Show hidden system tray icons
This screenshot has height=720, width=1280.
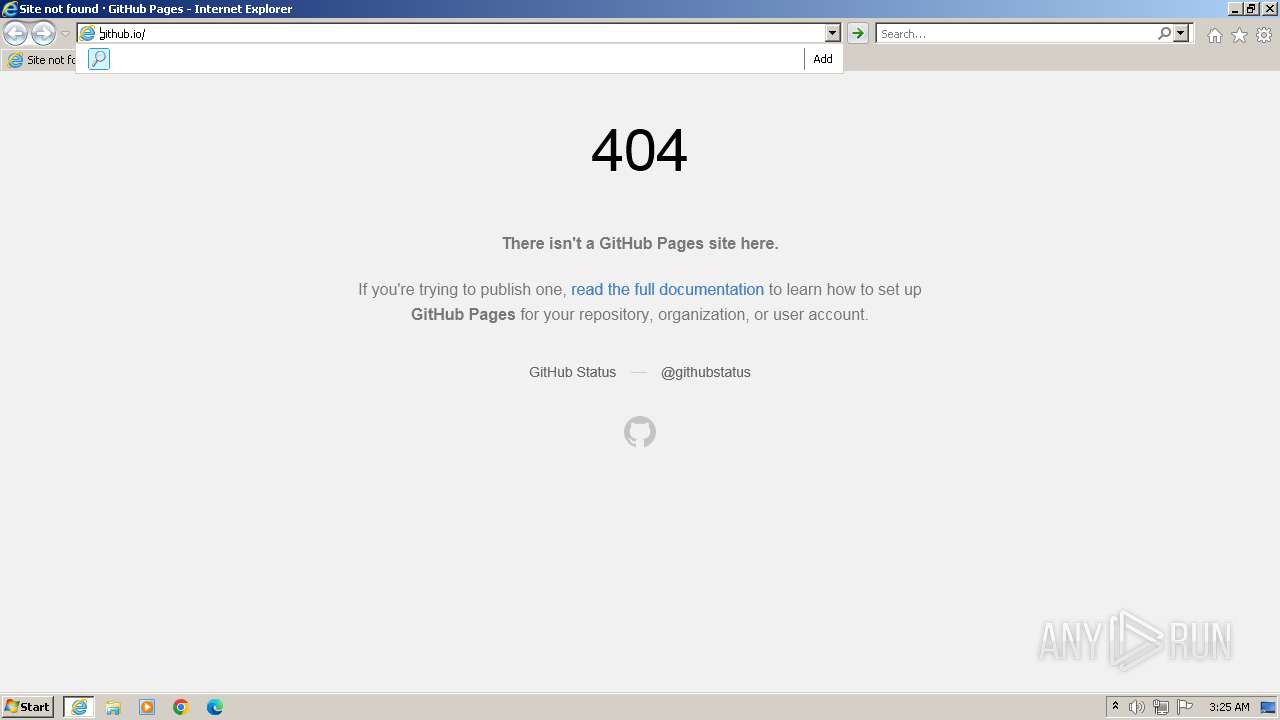pos(1116,707)
